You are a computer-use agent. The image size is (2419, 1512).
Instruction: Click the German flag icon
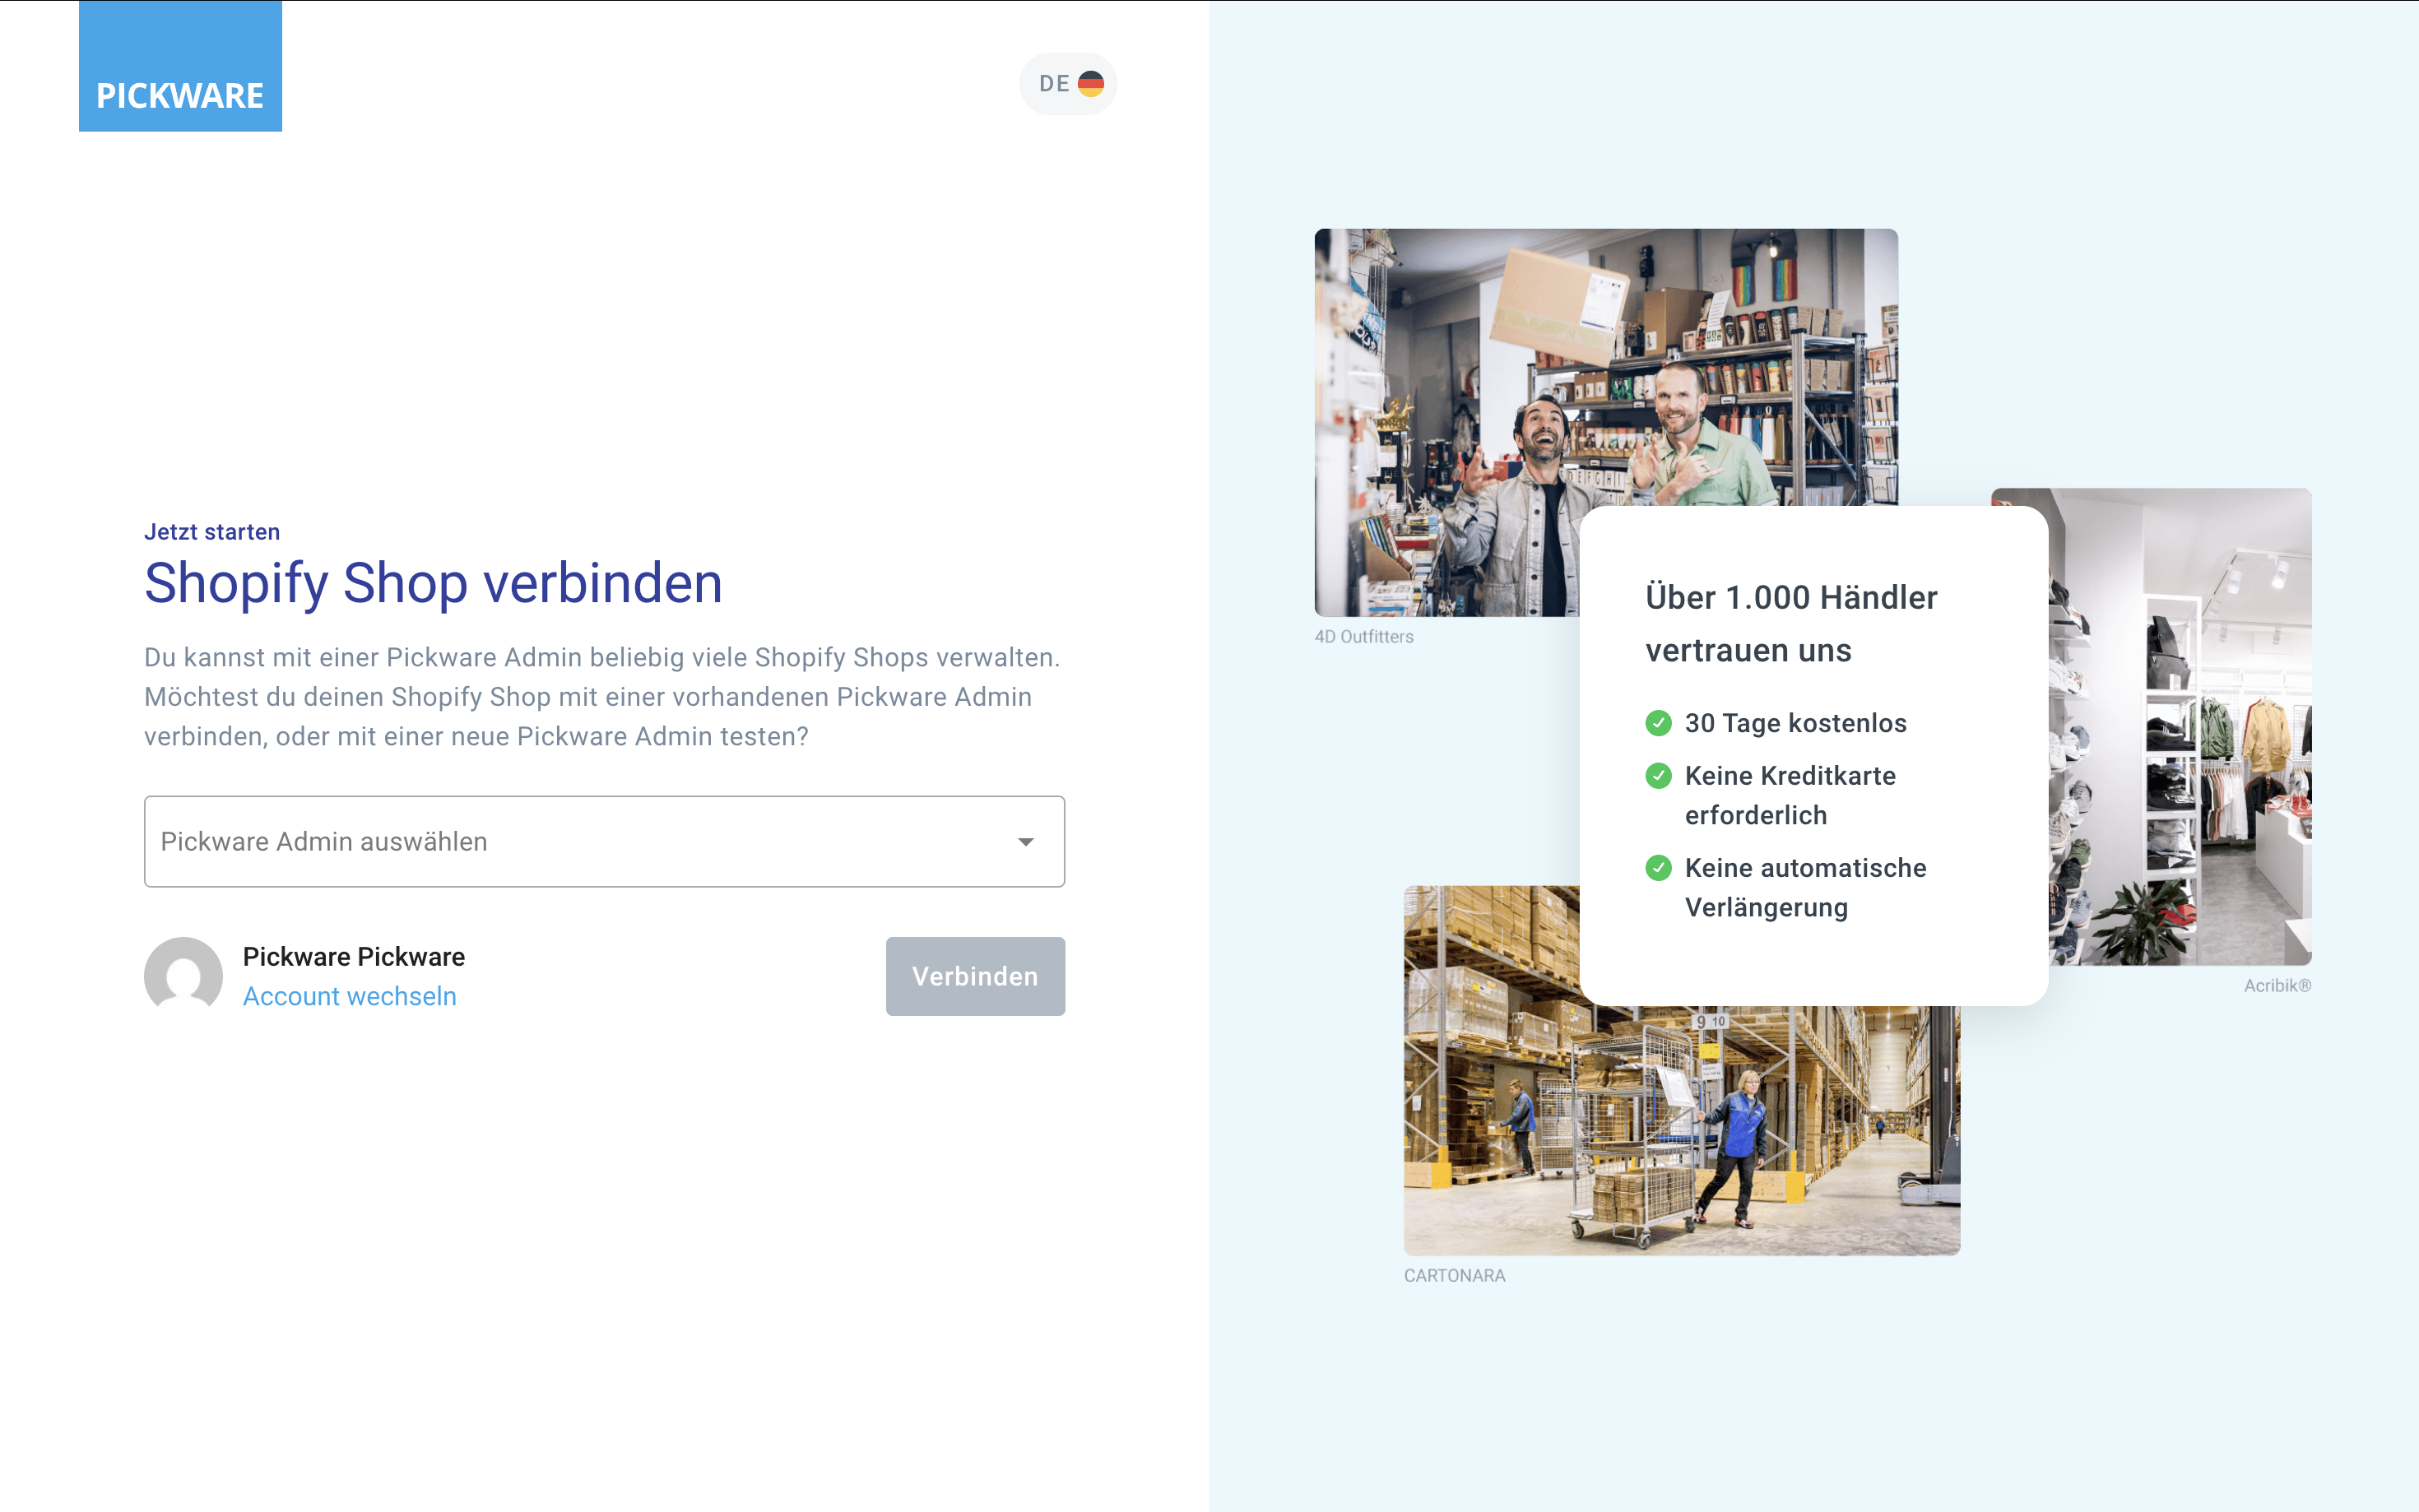(1091, 84)
